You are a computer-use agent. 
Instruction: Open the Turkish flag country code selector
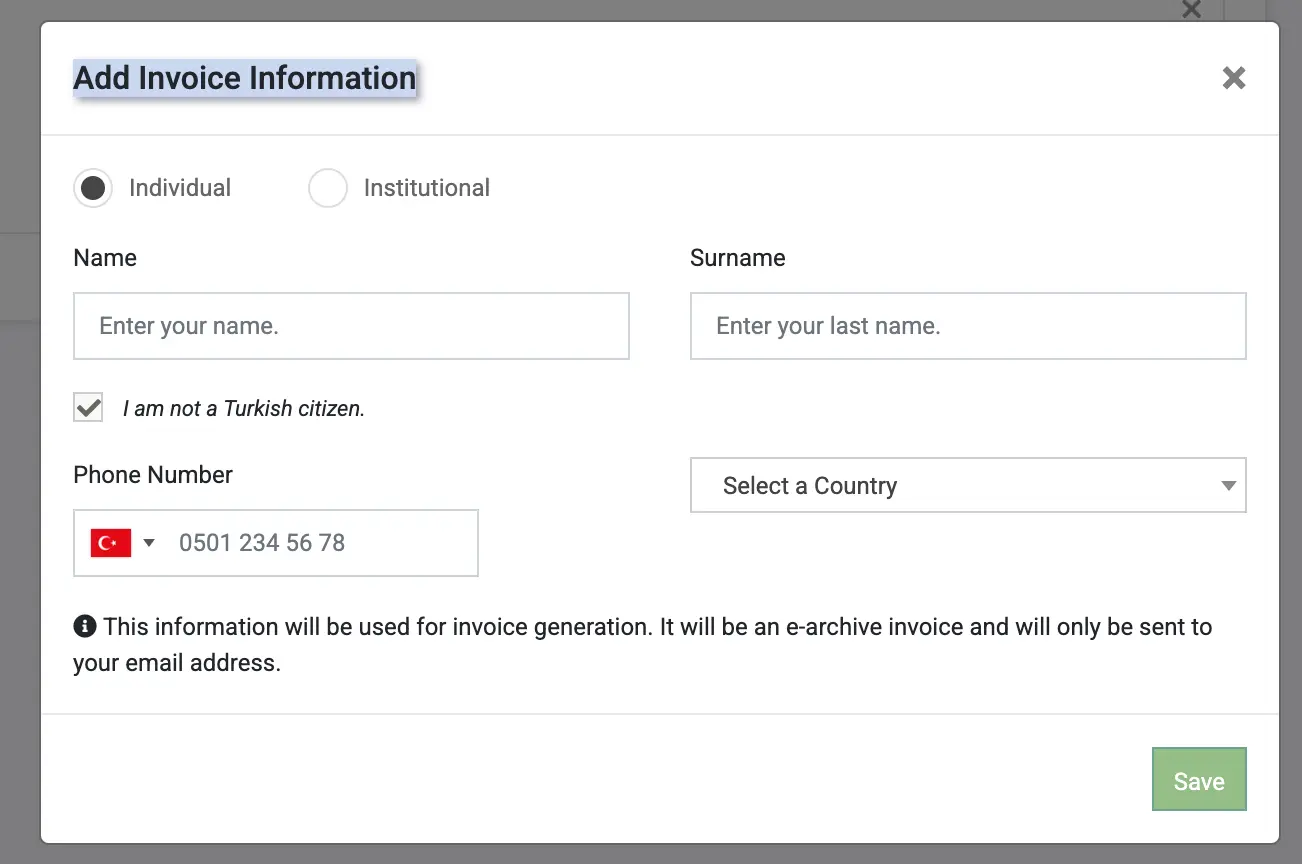click(x=123, y=543)
